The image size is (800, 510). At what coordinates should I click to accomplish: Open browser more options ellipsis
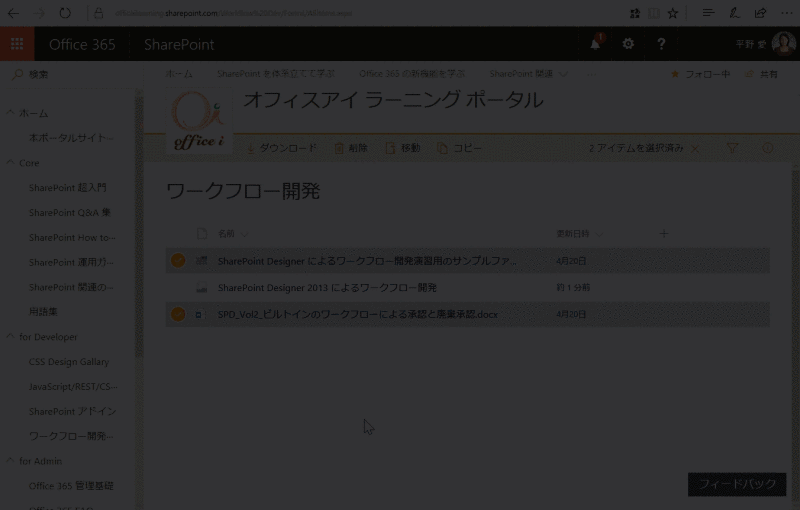point(787,13)
